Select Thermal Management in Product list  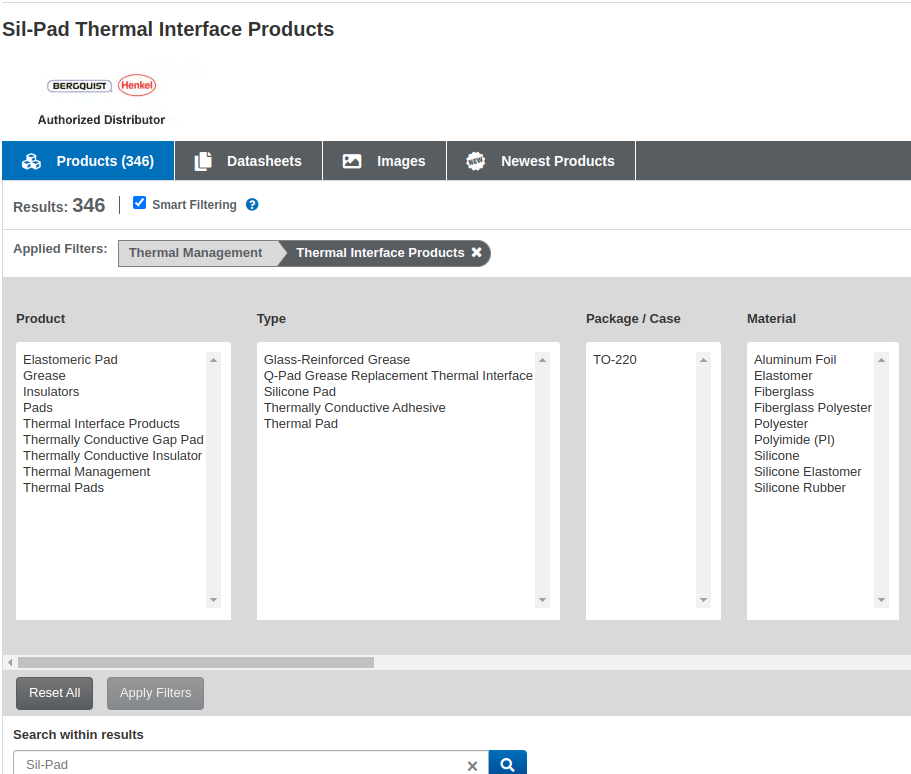point(87,472)
